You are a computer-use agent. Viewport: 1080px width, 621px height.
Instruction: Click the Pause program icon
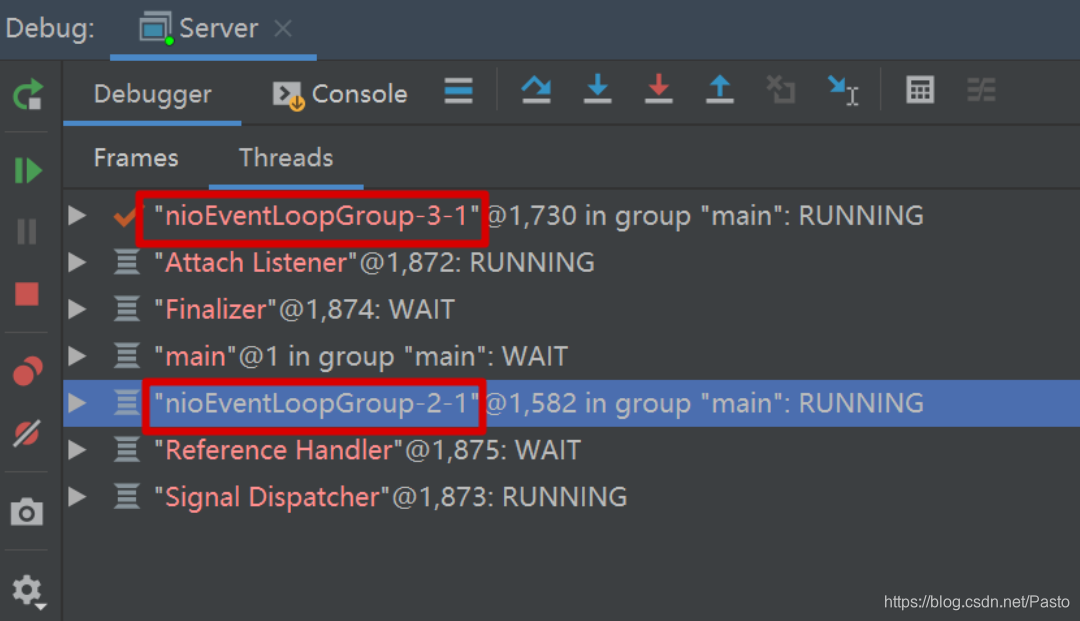[27, 231]
